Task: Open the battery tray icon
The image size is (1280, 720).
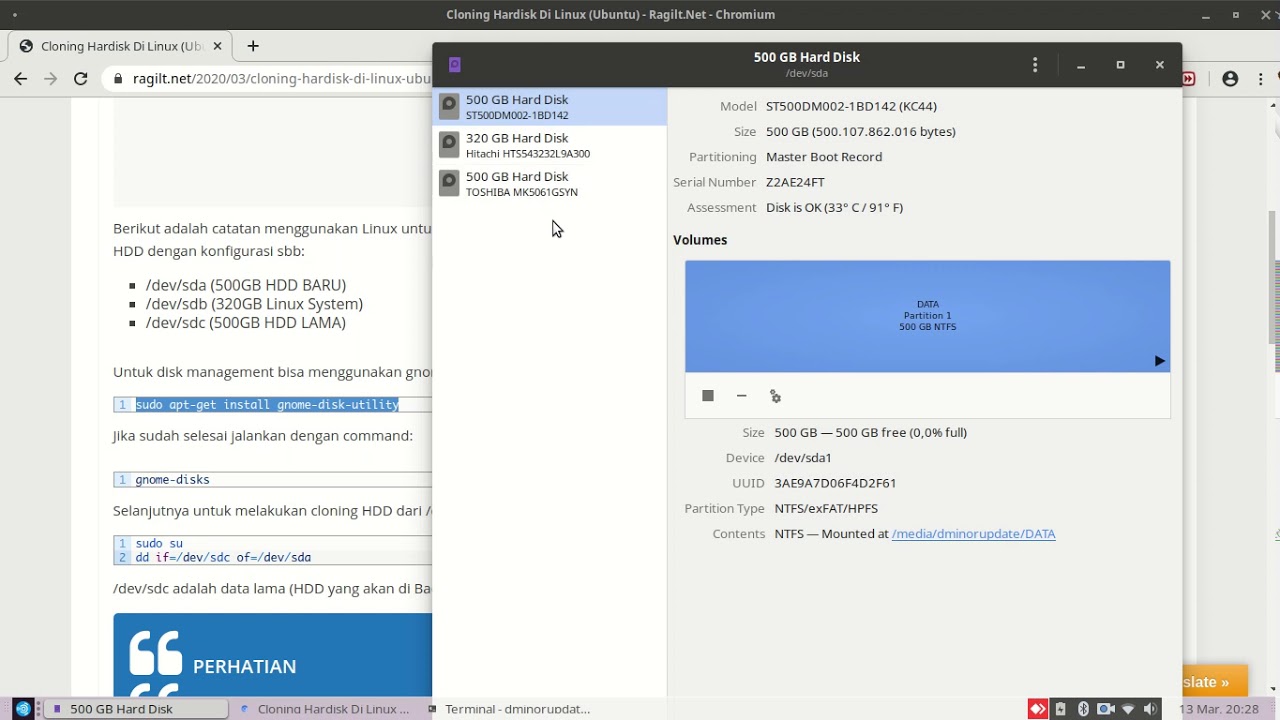Action: [x=1061, y=709]
